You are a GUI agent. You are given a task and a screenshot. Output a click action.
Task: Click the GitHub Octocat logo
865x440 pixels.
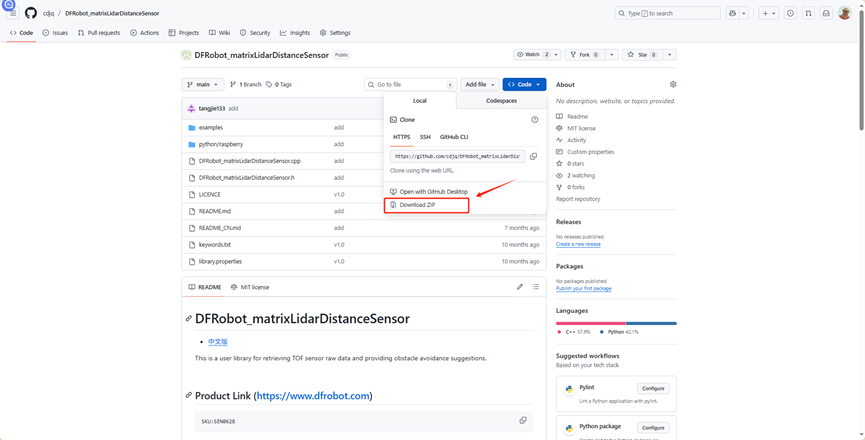[x=30, y=13]
